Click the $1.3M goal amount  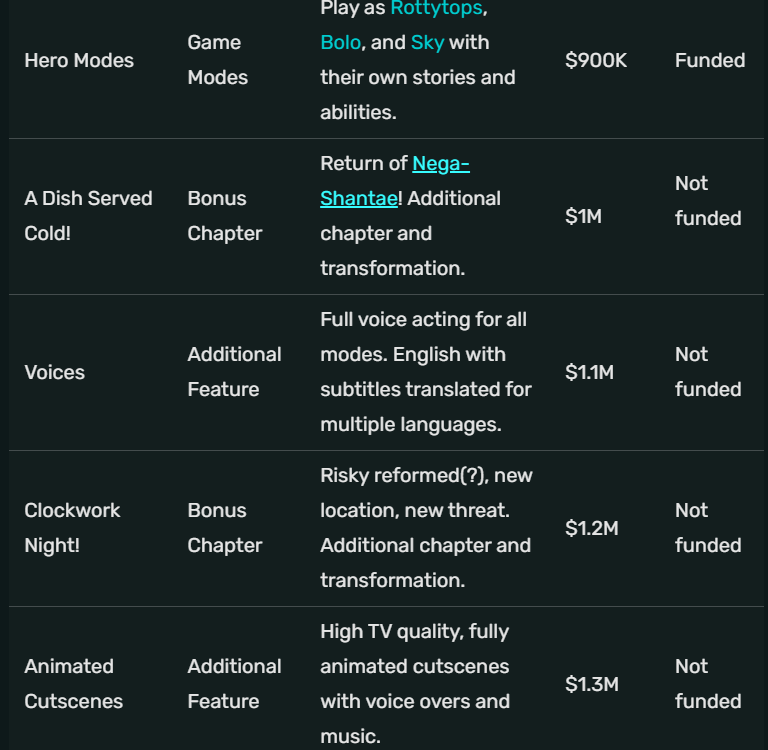[591, 684]
